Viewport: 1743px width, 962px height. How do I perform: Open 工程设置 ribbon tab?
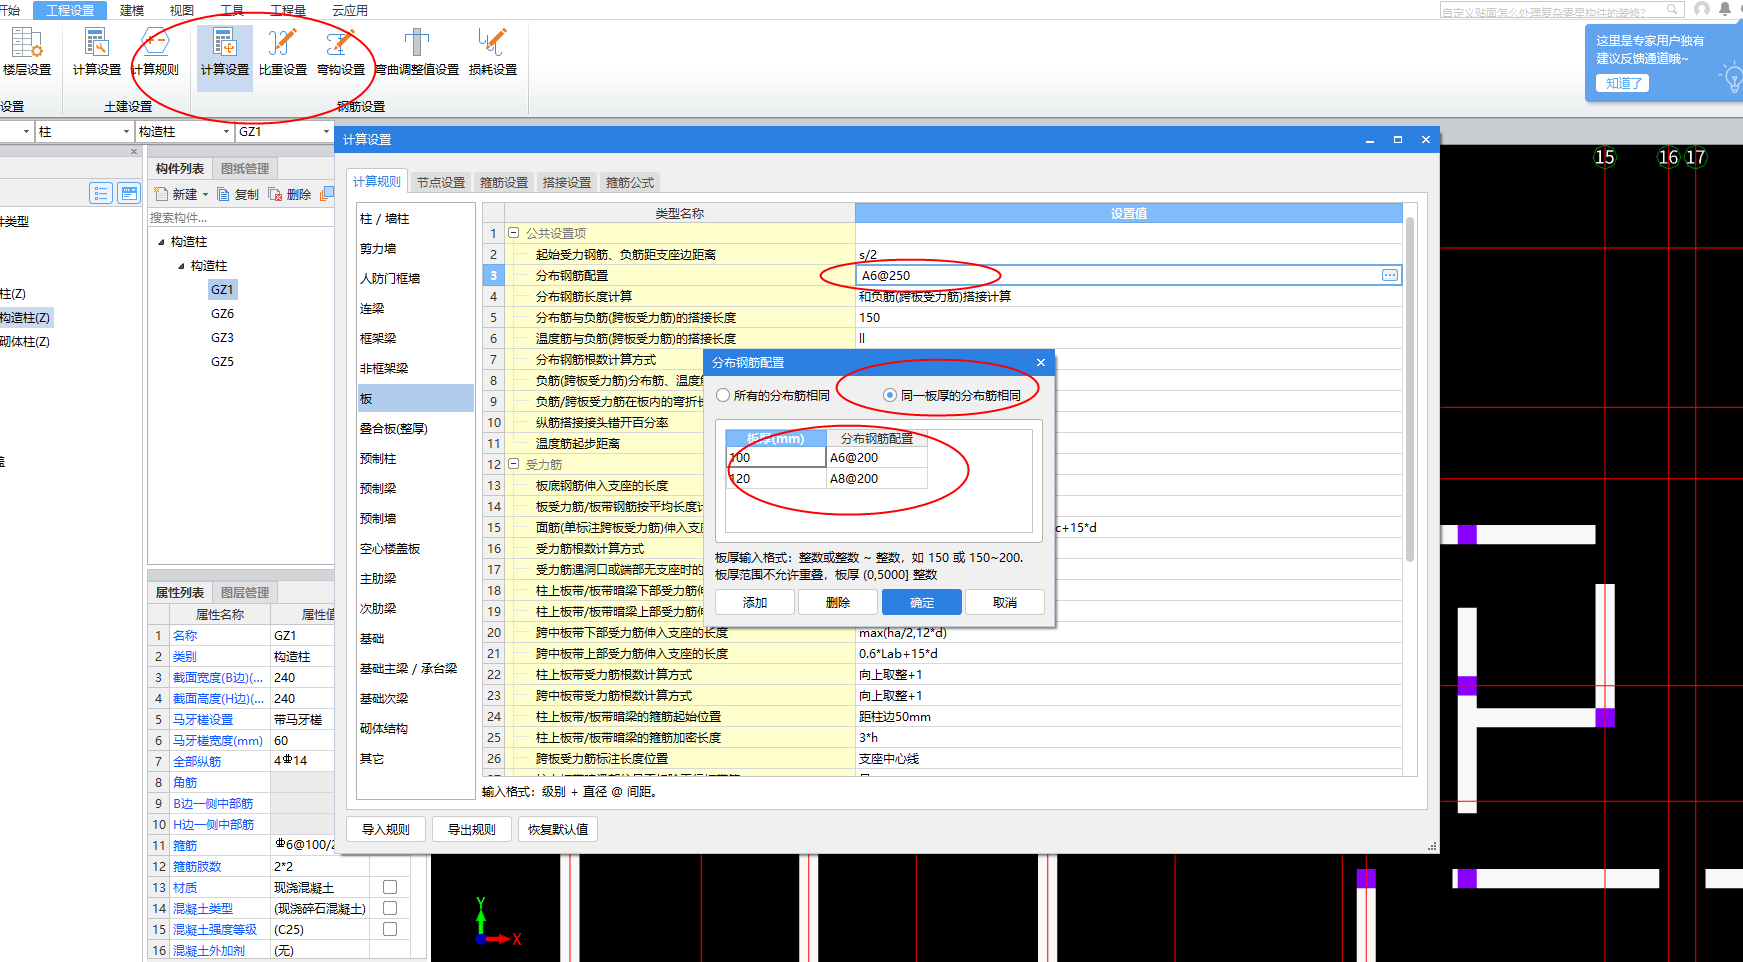tap(70, 10)
